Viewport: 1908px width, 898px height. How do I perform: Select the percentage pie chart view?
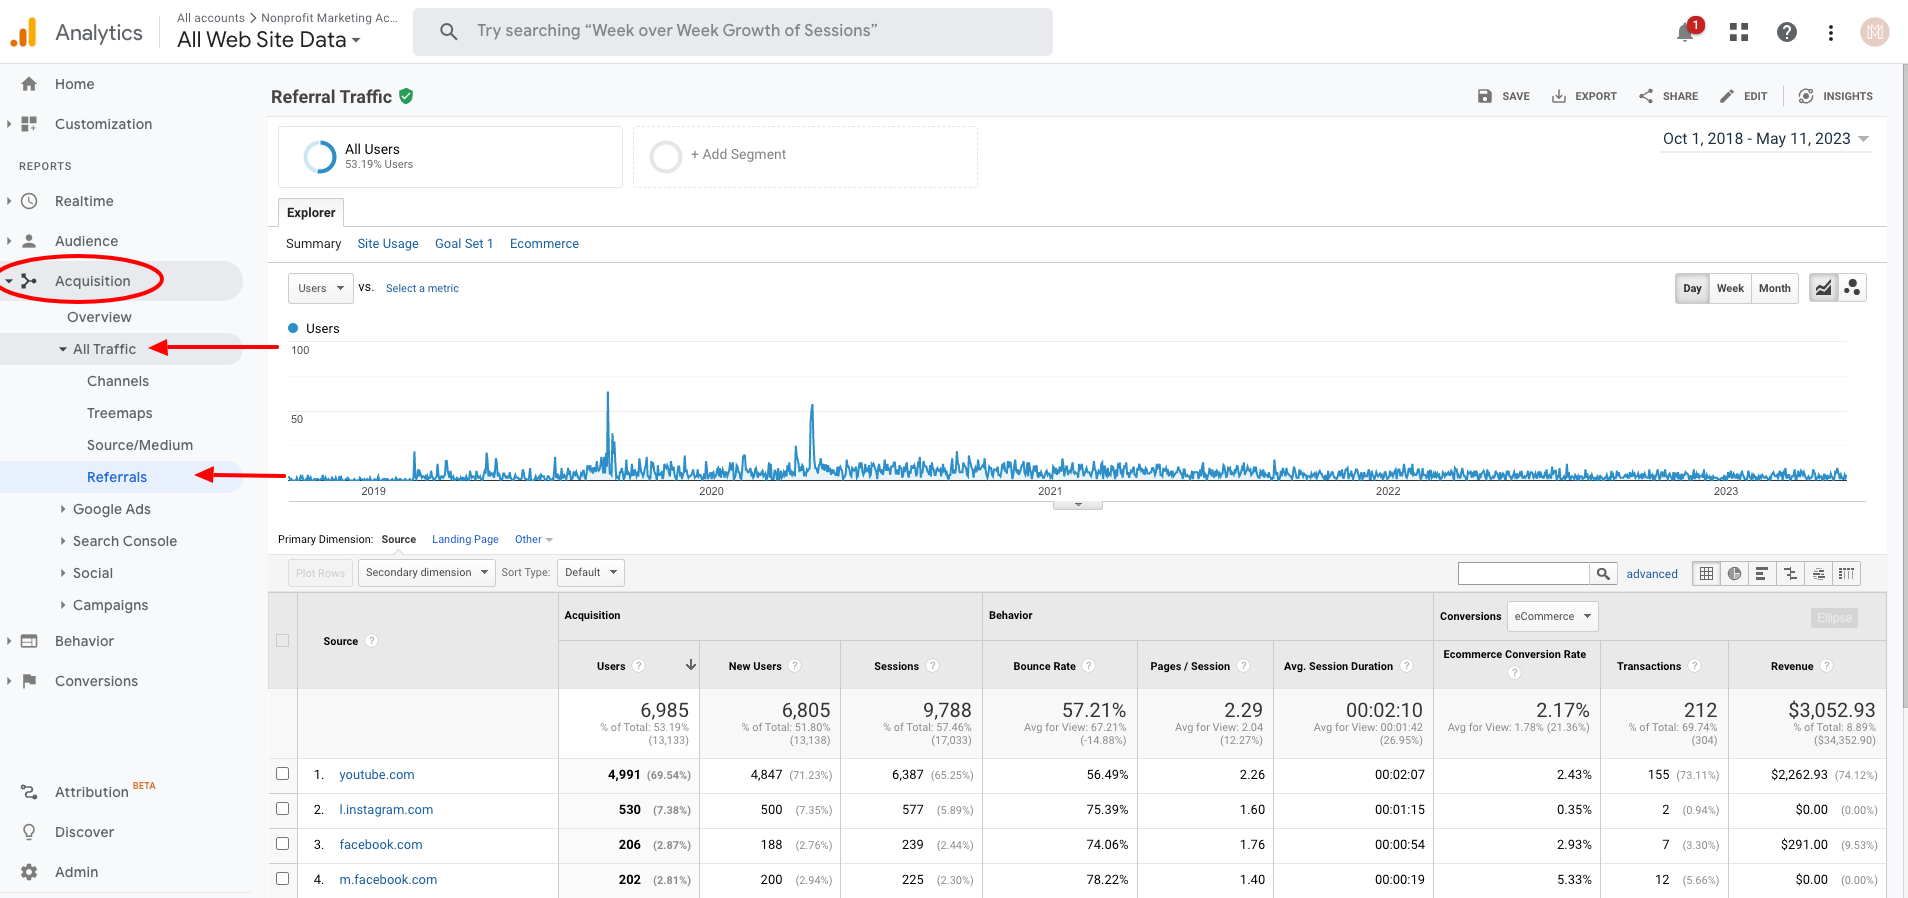point(1734,573)
